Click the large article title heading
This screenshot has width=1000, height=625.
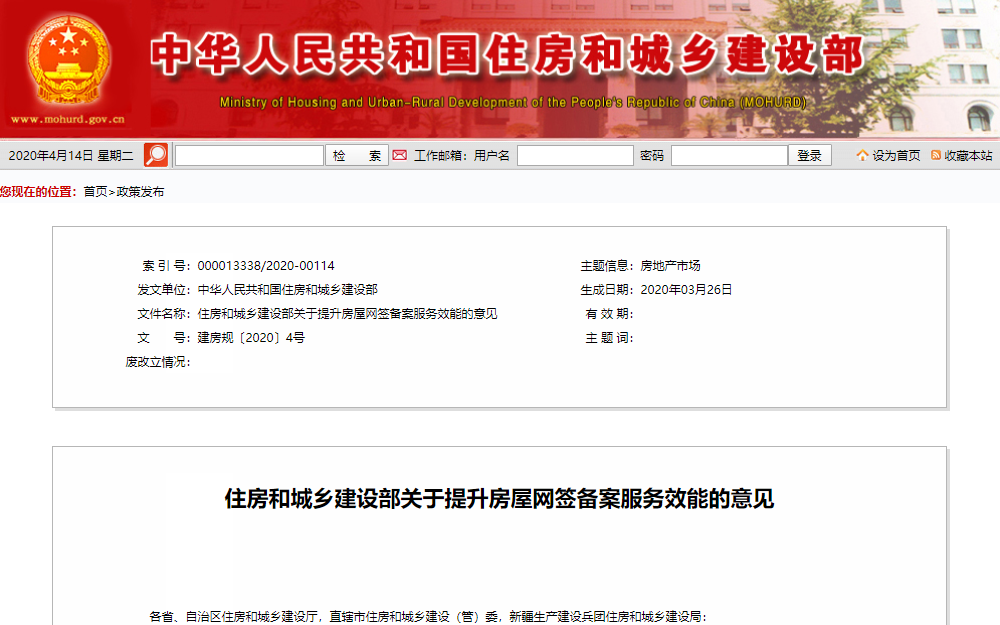coord(499,499)
